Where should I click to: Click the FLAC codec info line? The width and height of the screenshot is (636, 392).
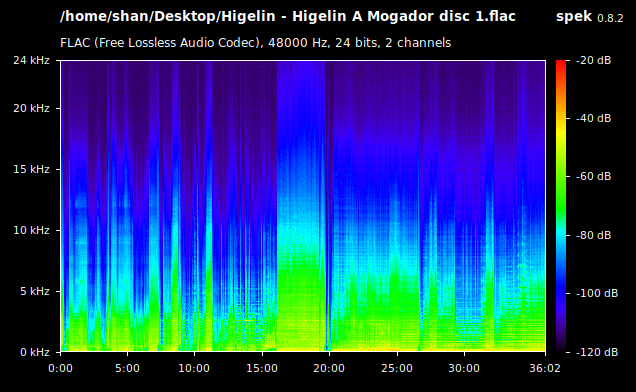(256, 43)
